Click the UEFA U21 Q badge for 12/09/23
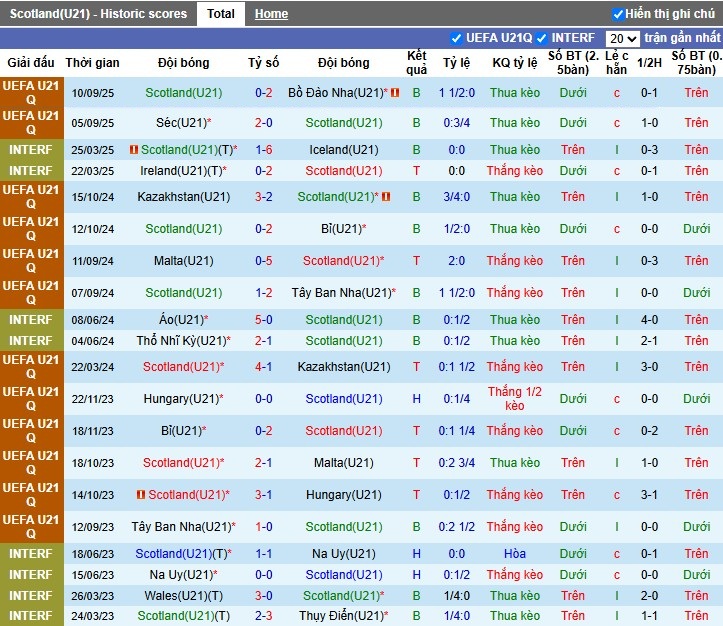 pyautogui.click(x=31, y=527)
